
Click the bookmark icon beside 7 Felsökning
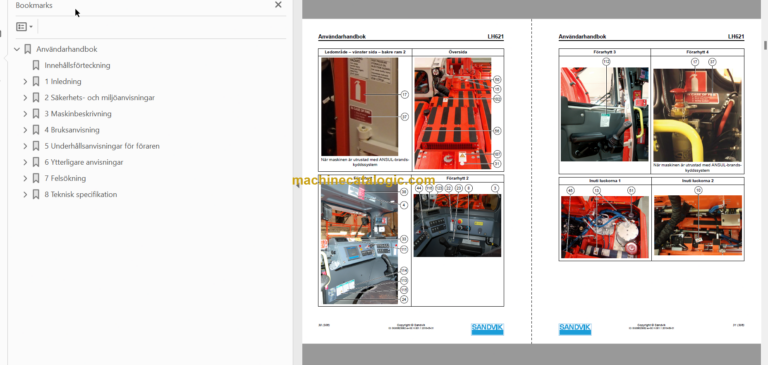click(36, 178)
